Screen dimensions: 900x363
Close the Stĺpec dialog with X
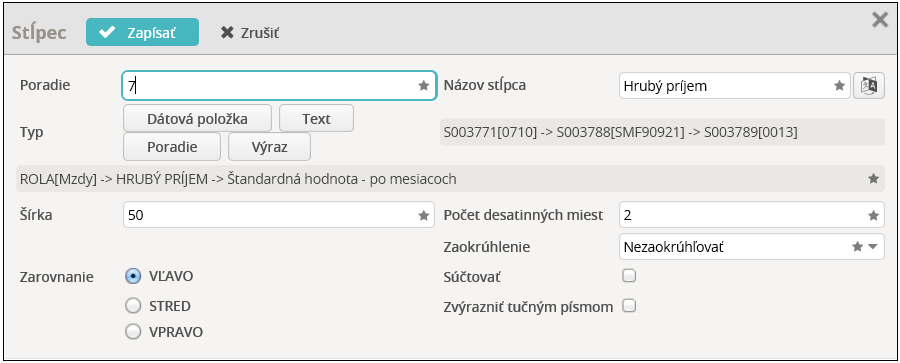[x=880, y=21]
